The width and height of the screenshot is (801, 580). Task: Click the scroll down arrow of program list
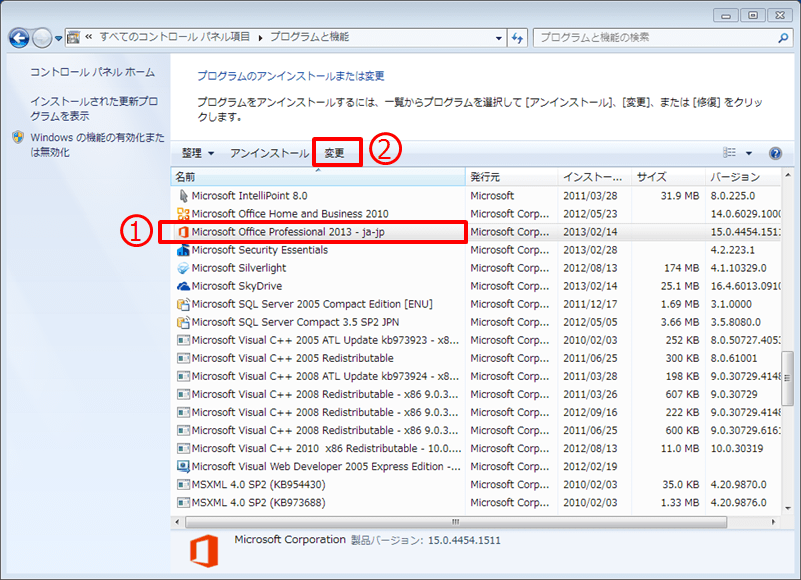click(x=788, y=508)
